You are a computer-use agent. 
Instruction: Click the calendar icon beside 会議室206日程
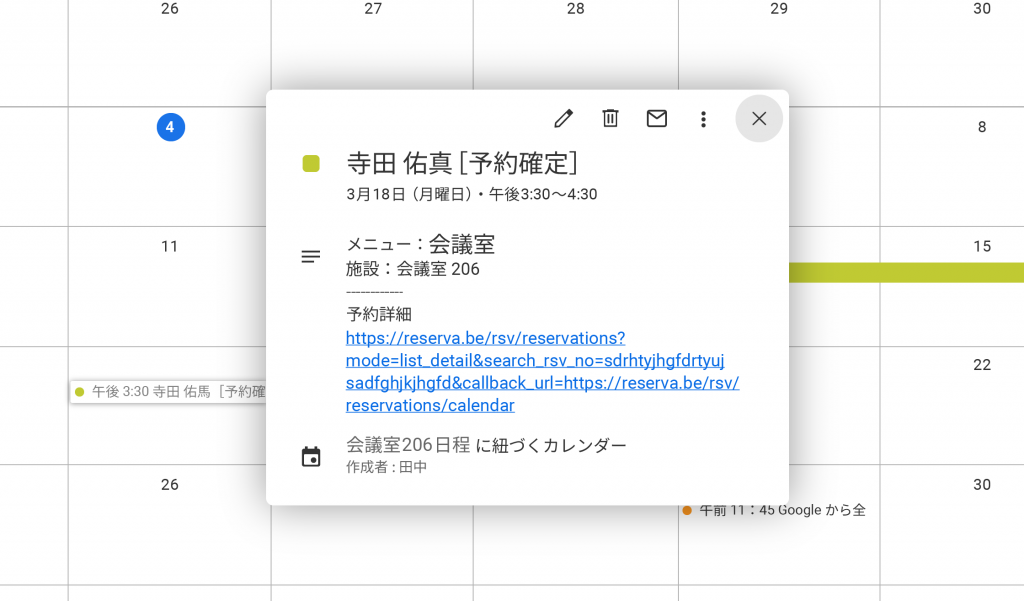[x=311, y=457]
